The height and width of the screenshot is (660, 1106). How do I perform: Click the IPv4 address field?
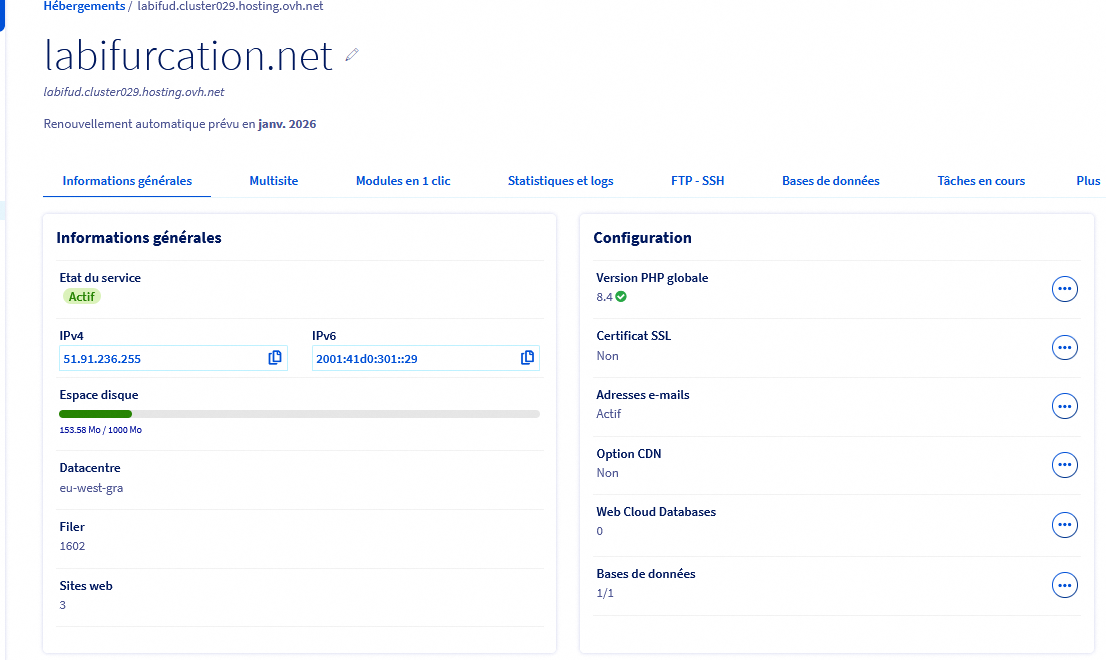[x=160, y=358]
